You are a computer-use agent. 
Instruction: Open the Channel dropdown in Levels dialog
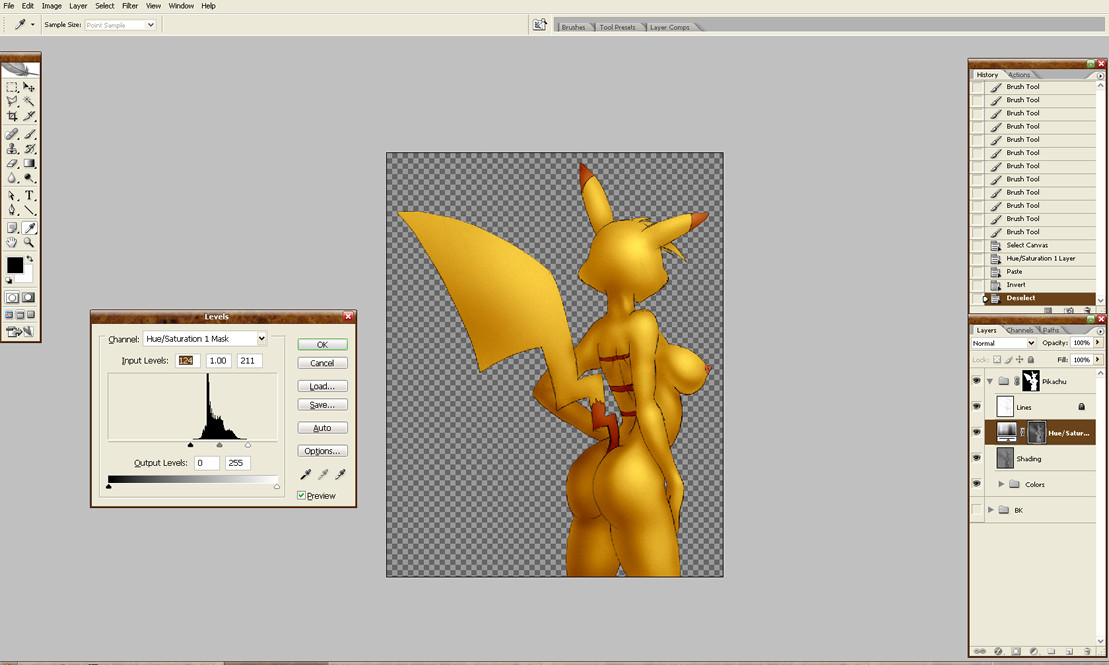[205, 339]
